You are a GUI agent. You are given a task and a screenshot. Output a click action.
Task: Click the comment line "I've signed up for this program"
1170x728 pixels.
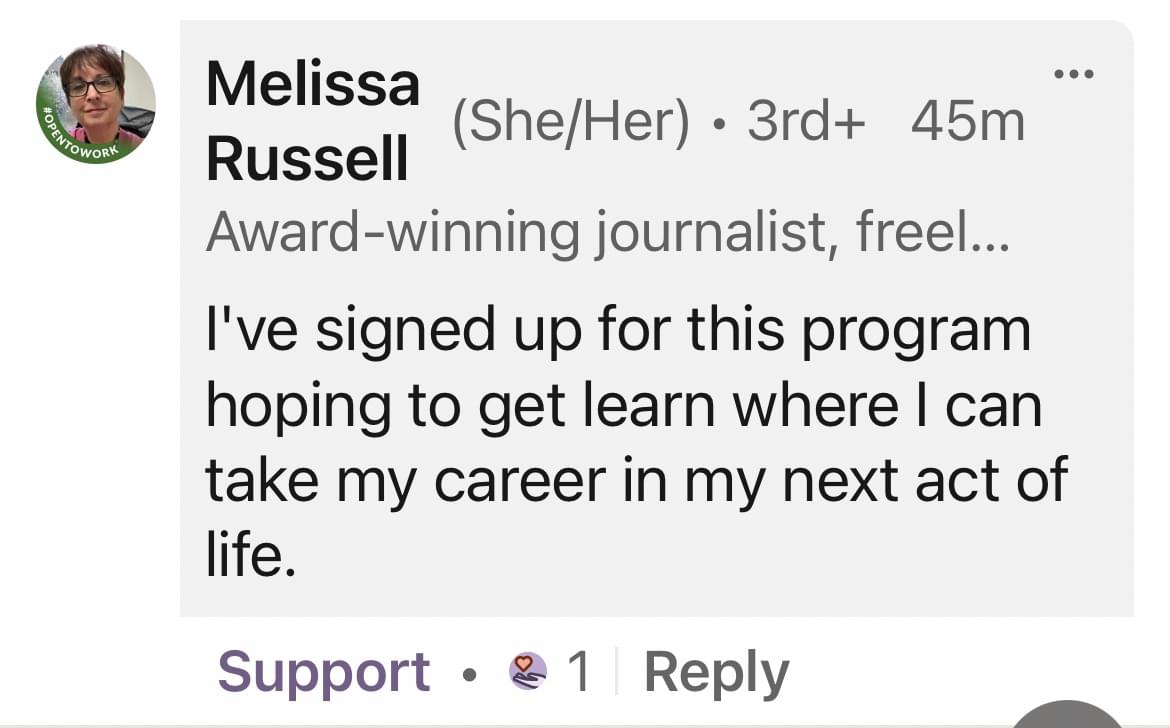tap(618, 331)
